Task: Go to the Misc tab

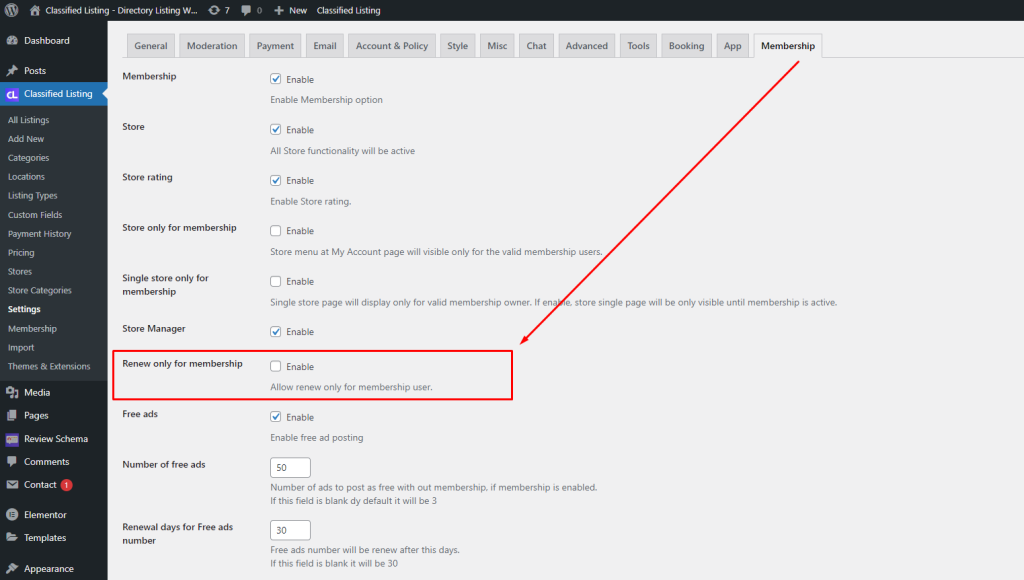Action: click(x=497, y=46)
